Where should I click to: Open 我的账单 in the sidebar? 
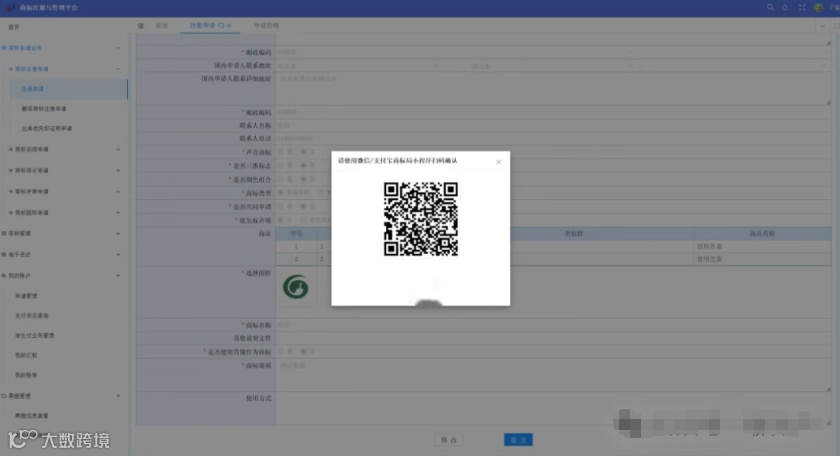pos(26,375)
